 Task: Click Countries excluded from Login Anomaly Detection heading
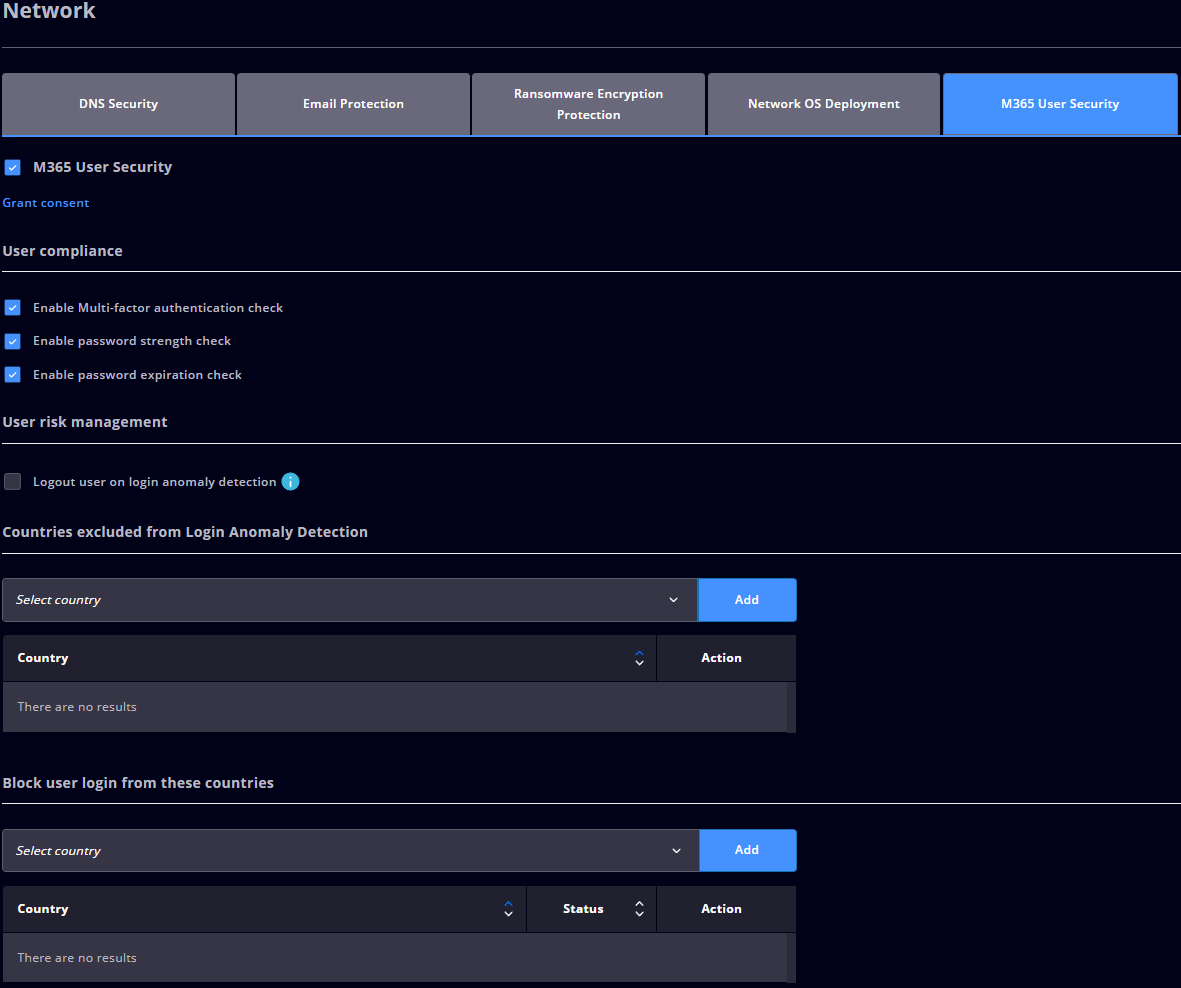pyautogui.click(x=185, y=532)
